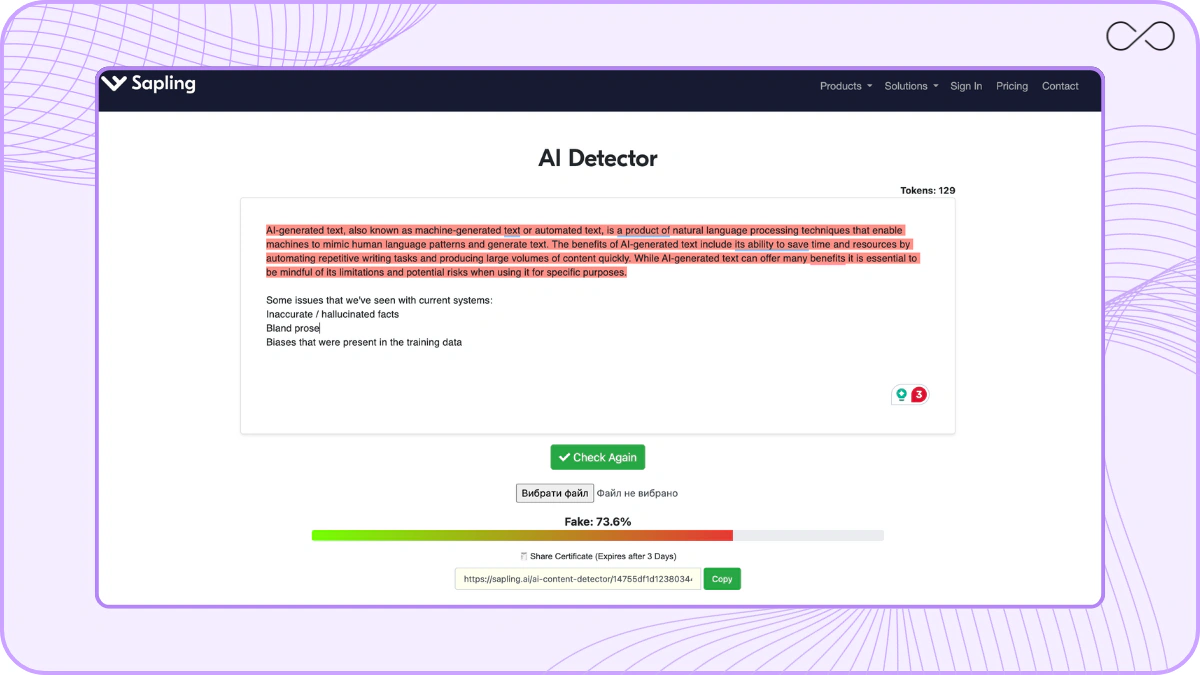
Task: Click the 'Файл не вибрано' file status text
Action: [x=637, y=493]
